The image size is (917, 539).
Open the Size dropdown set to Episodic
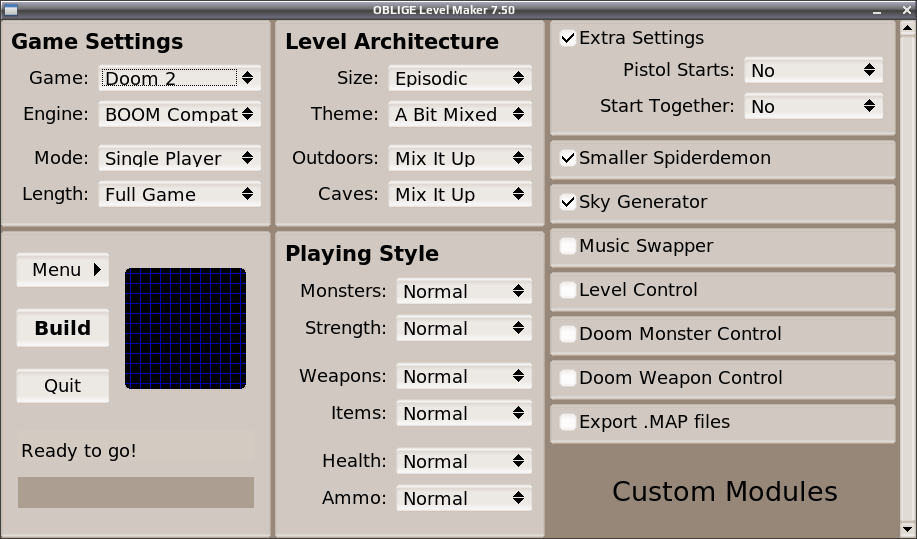[460, 78]
